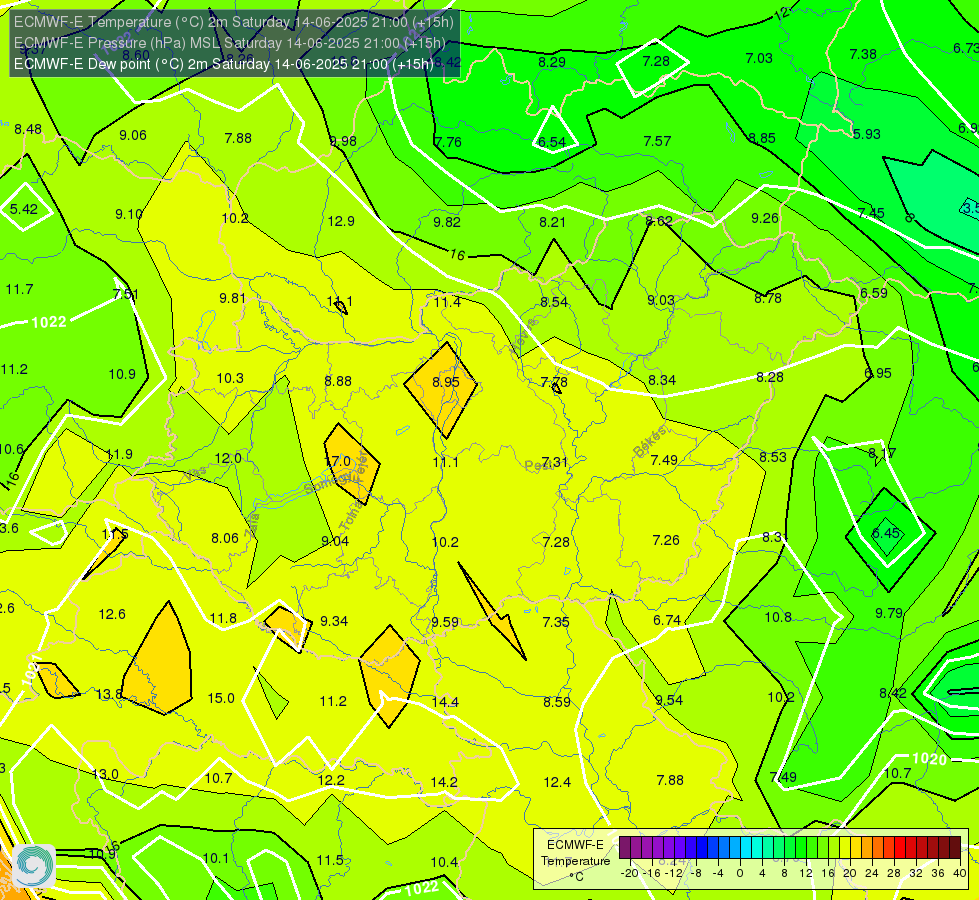Click the spiral weather logo icon
This screenshot has width=979, height=900.
34,866
